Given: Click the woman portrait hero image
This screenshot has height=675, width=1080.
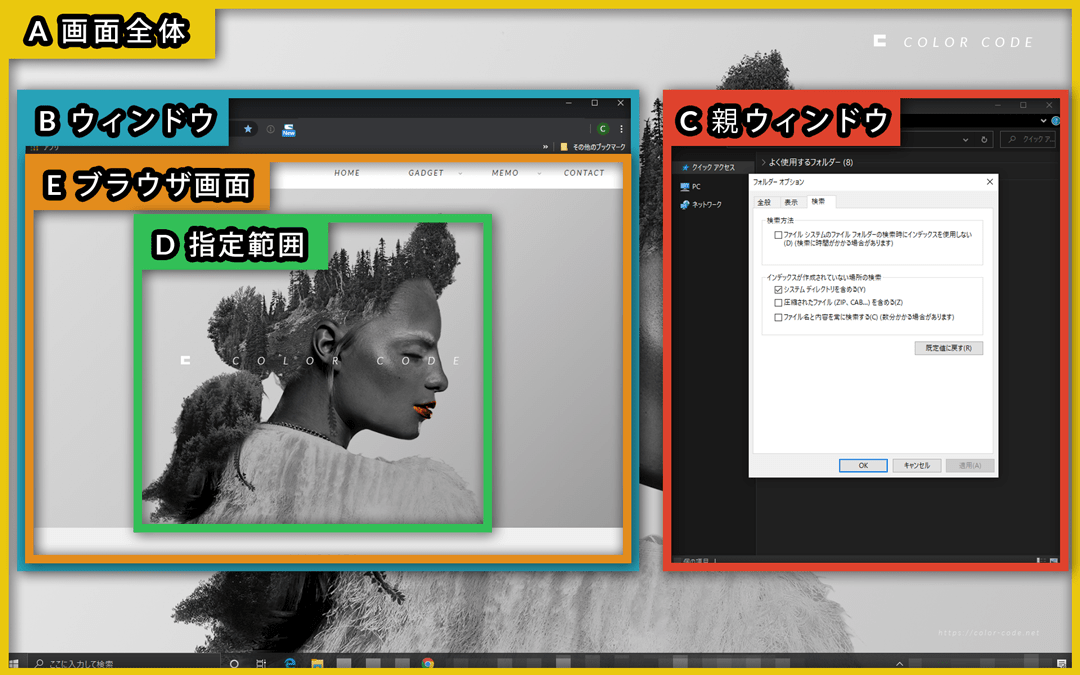Looking at the screenshot, I should [x=313, y=373].
